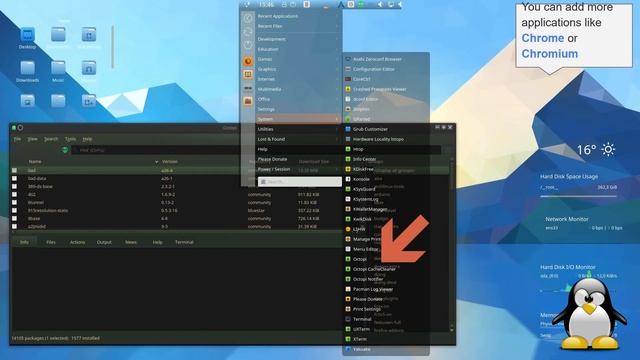This screenshot has height=360, width=640.
Task: Launch Konsole from System submenu
Action: [361, 179]
